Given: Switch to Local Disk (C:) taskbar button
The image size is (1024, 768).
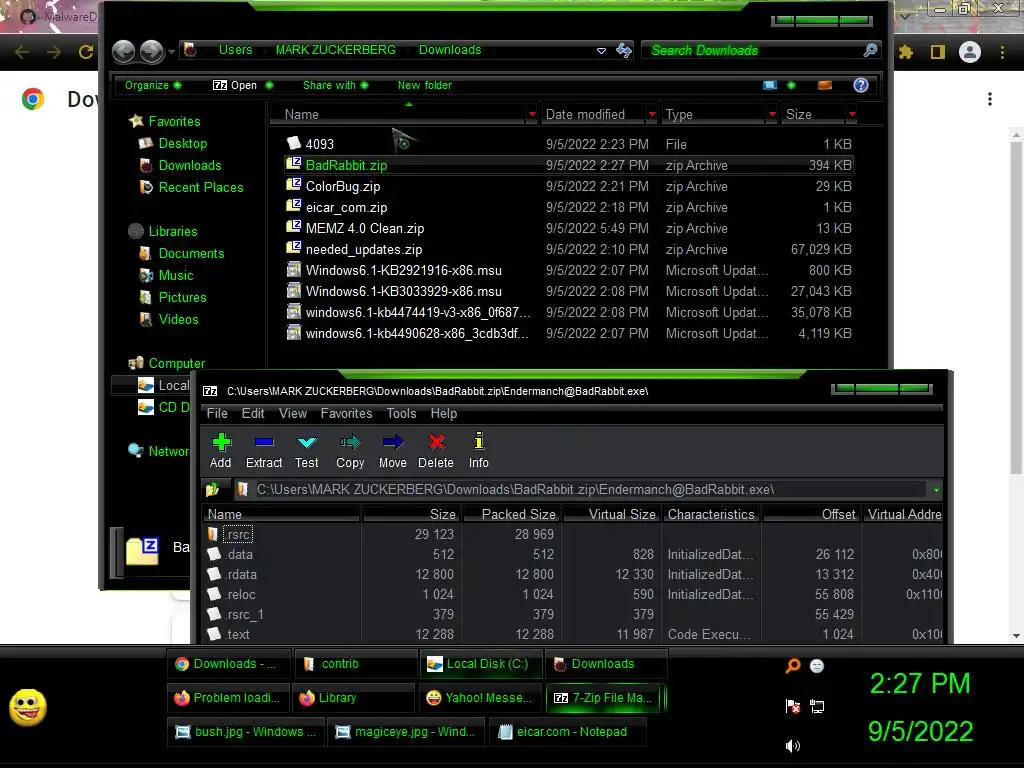Looking at the screenshot, I should pyautogui.click(x=481, y=664).
